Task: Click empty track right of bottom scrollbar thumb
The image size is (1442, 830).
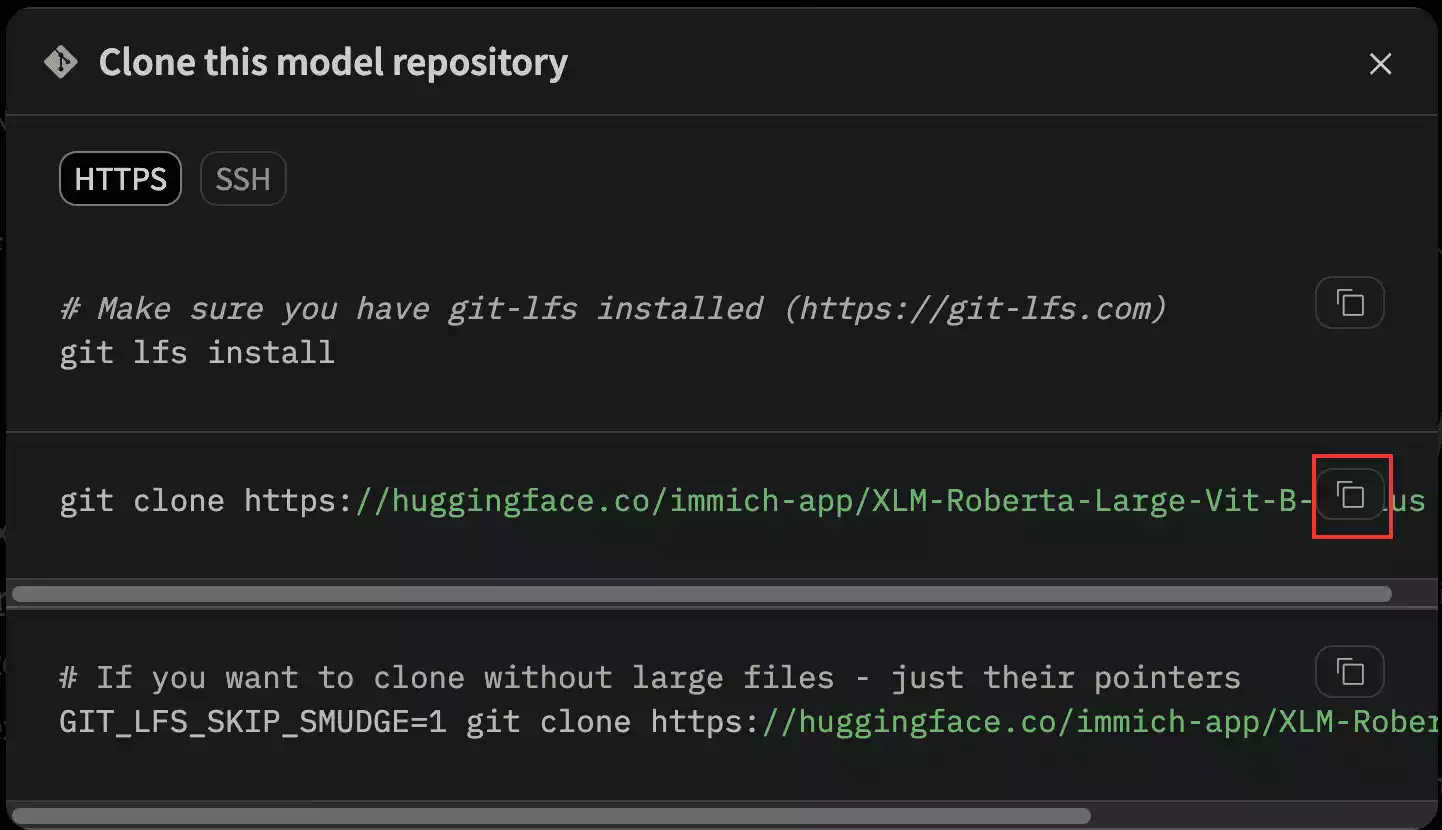Action: click(1260, 816)
